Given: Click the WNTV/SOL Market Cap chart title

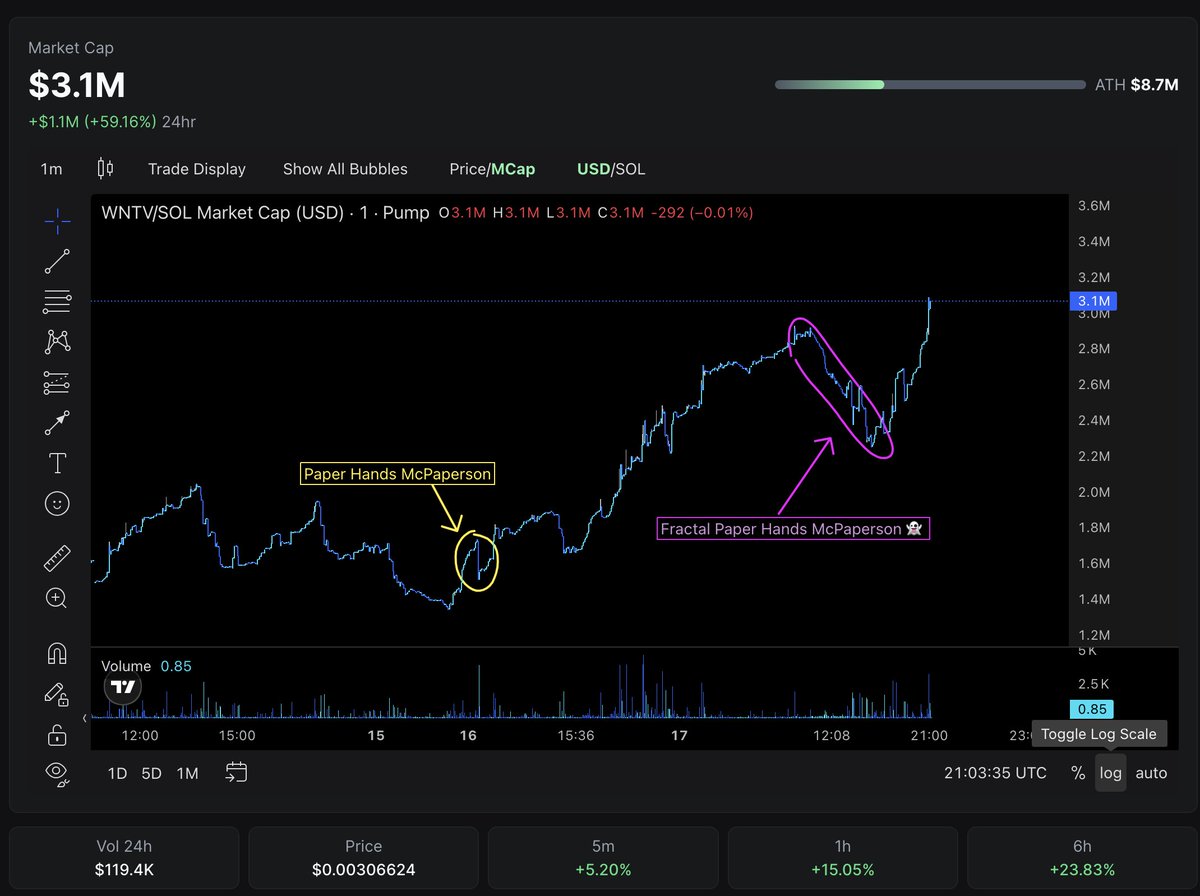Looking at the screenshot, I should pyautogui.click(x=265, y=212).
